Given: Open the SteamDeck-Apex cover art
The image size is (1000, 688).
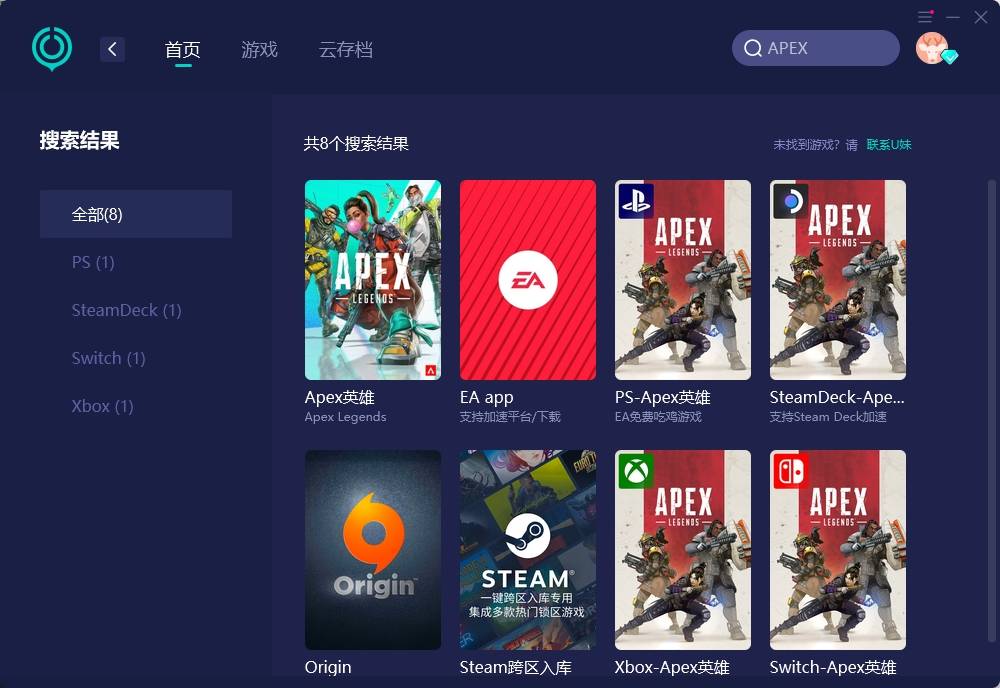Looking at the screenshot, I should point(838,280).
